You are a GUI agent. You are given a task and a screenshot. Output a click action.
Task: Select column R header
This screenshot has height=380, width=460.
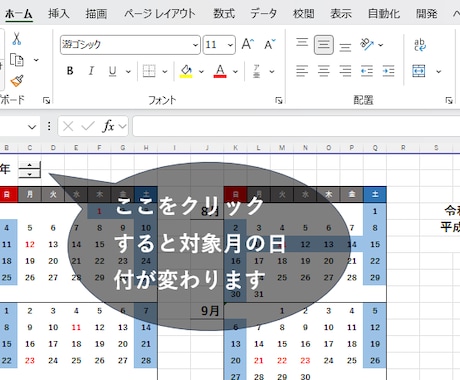(403, 148)
